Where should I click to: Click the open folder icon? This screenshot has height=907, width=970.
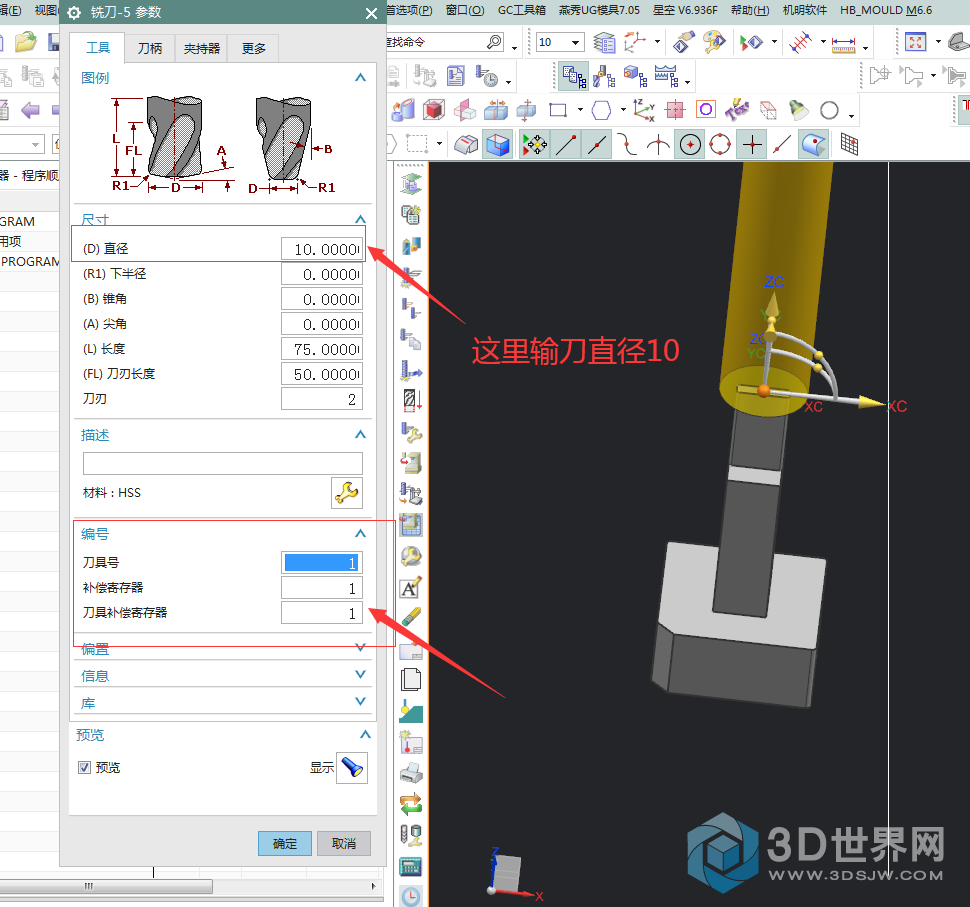tap(25, 42)
